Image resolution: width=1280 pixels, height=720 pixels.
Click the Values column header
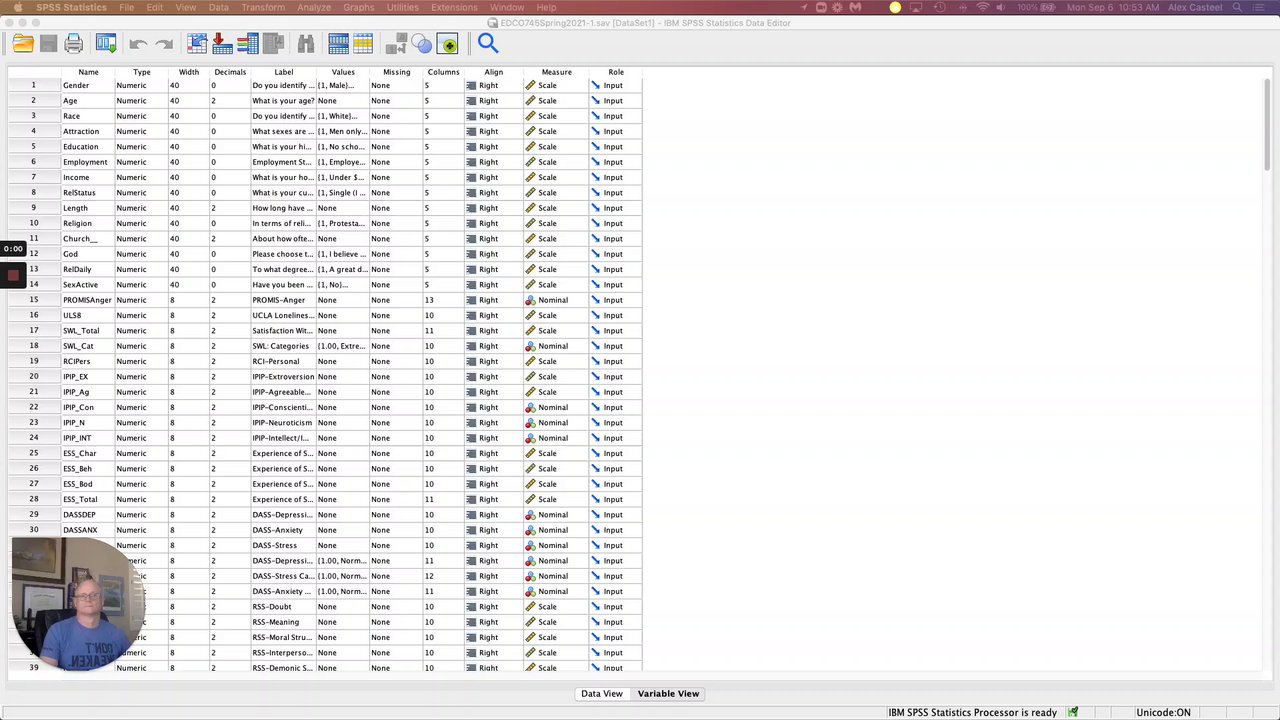click(x=343, y=72)
